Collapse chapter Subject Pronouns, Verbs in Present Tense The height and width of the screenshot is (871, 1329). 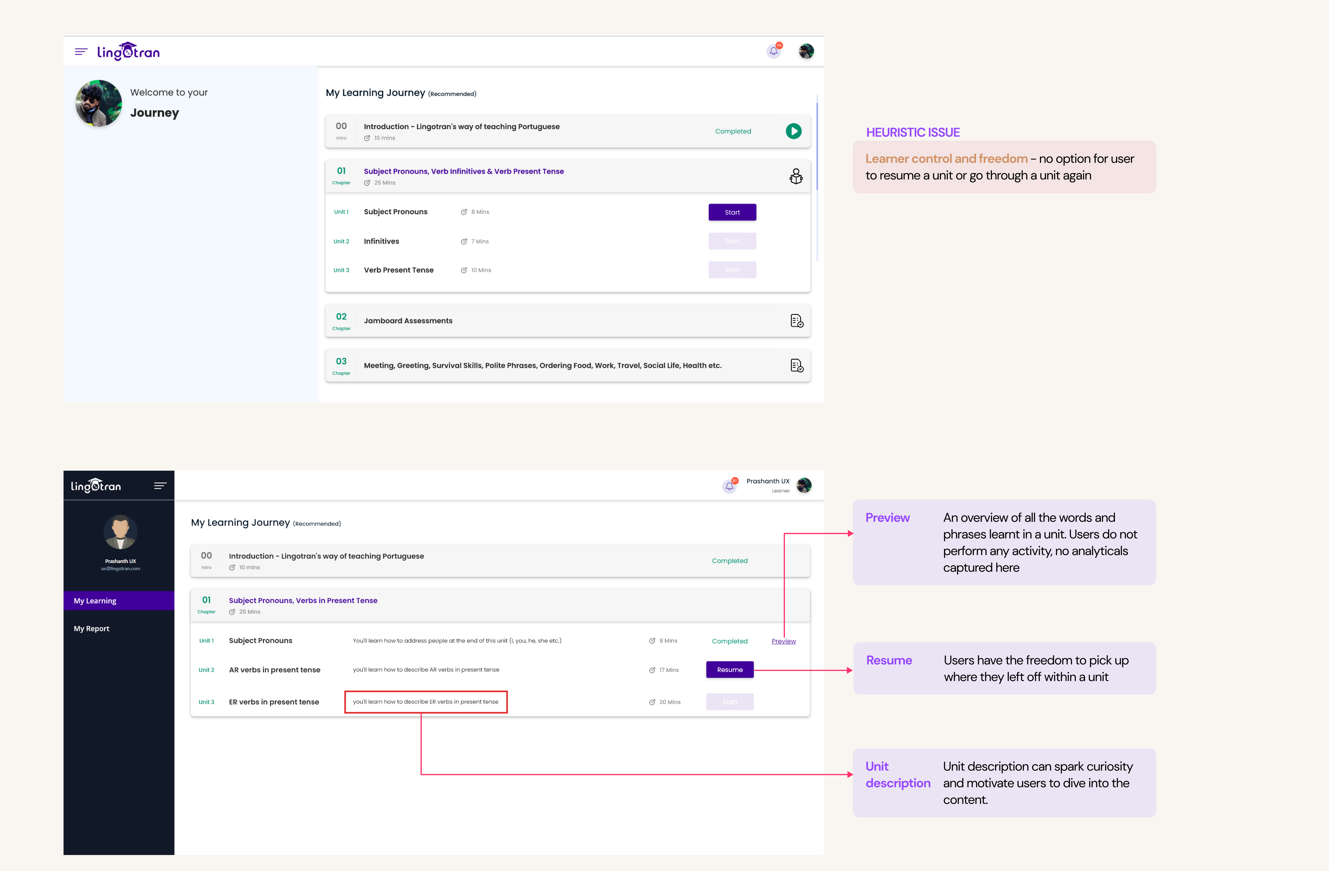click(x=303, y=601)
